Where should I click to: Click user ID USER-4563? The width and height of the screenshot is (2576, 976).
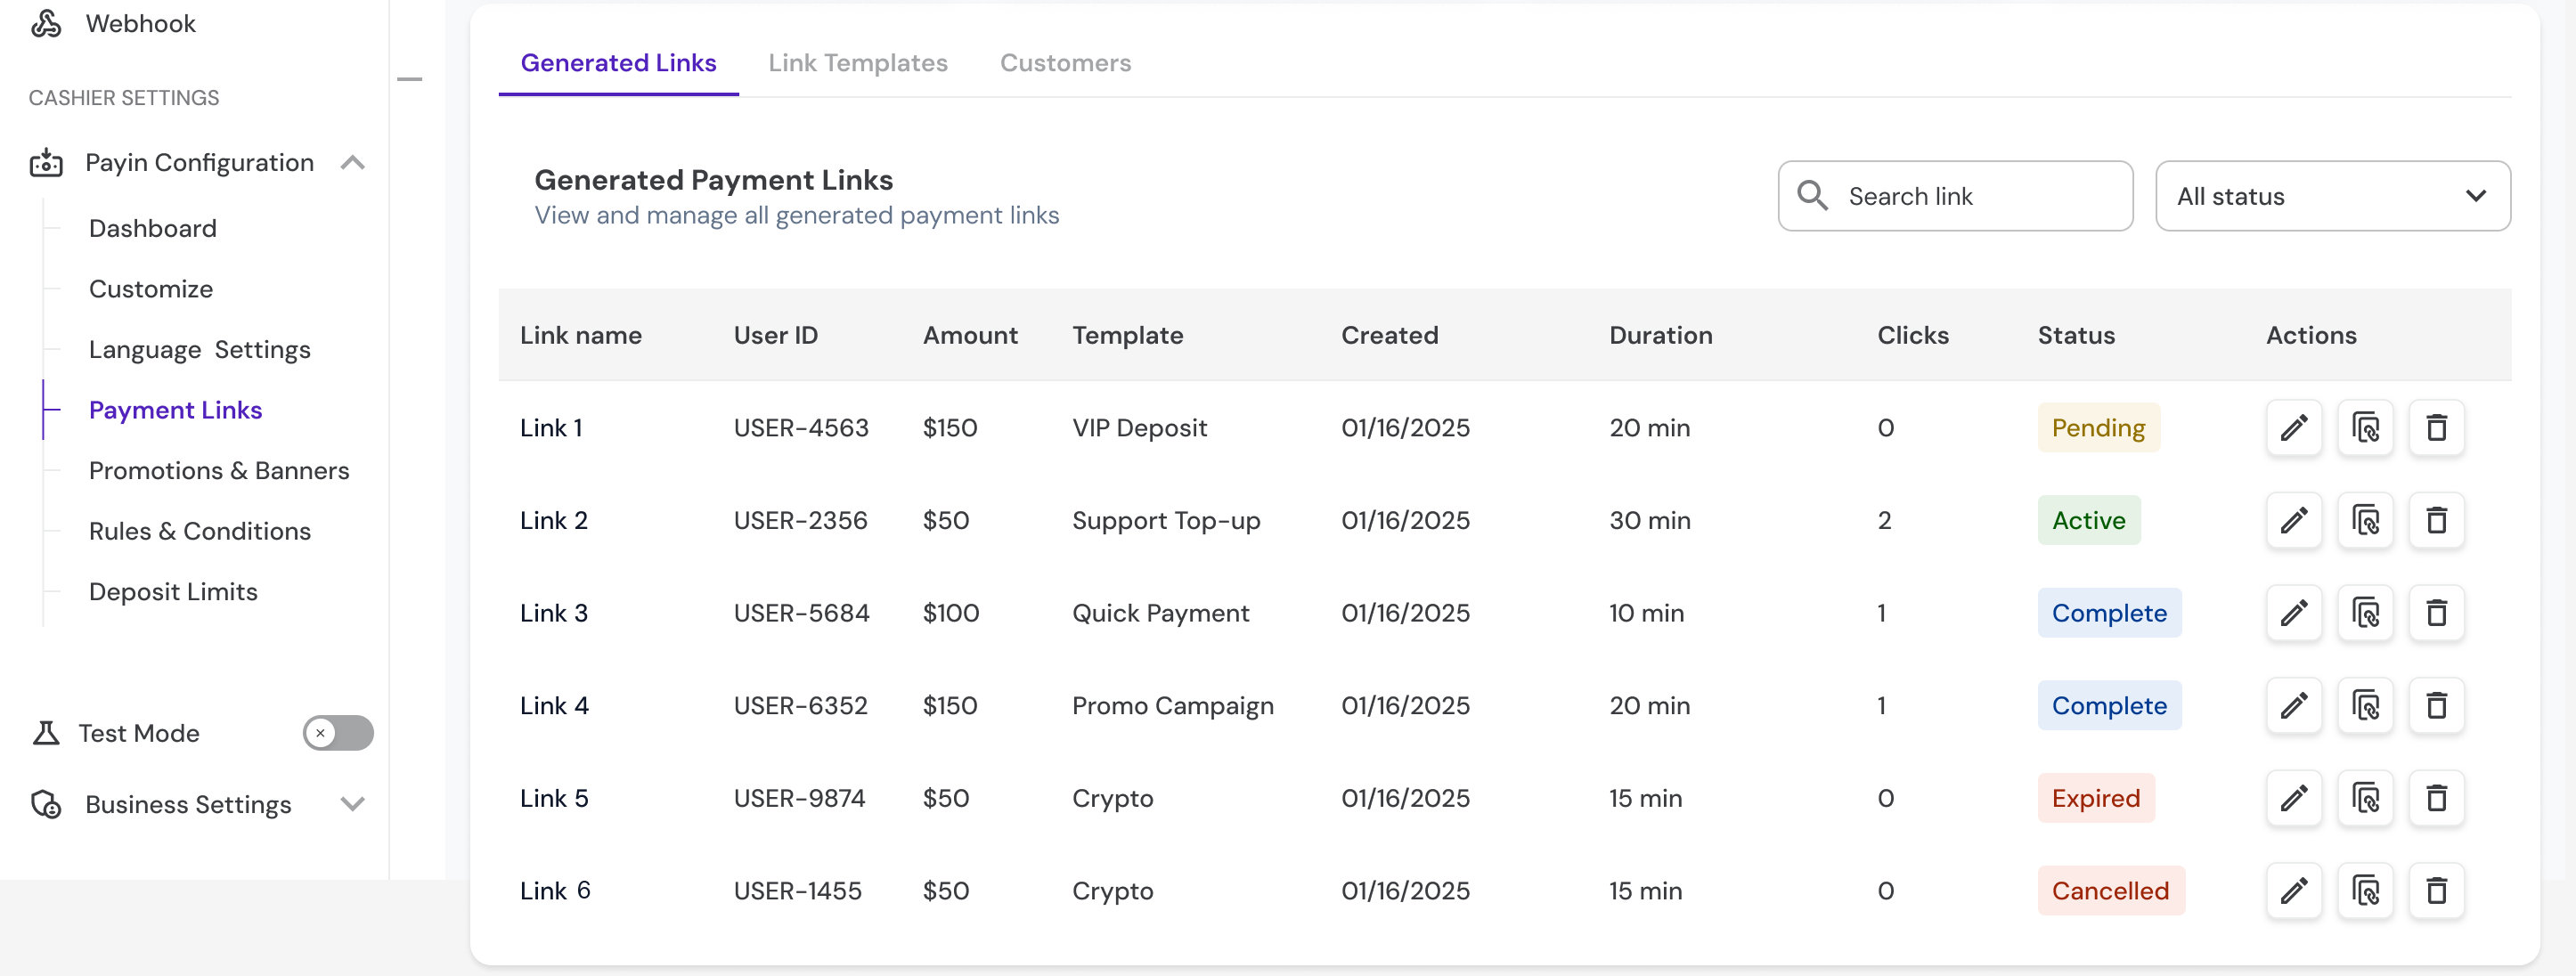[801, 428]
